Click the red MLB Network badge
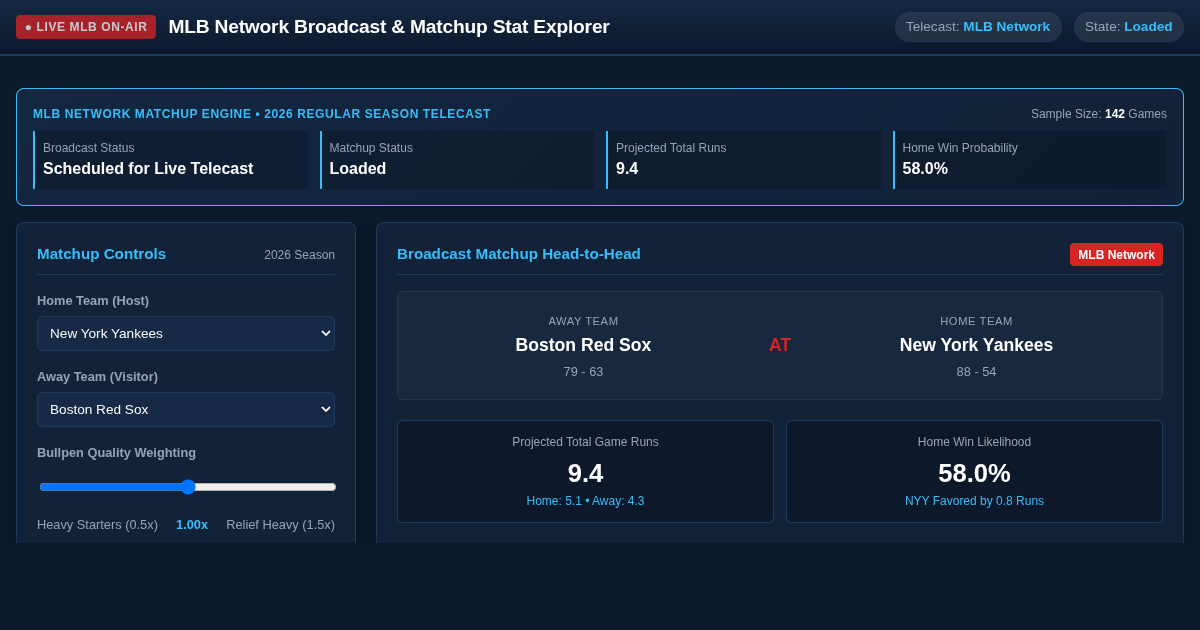 click(x=1116, y=254)
